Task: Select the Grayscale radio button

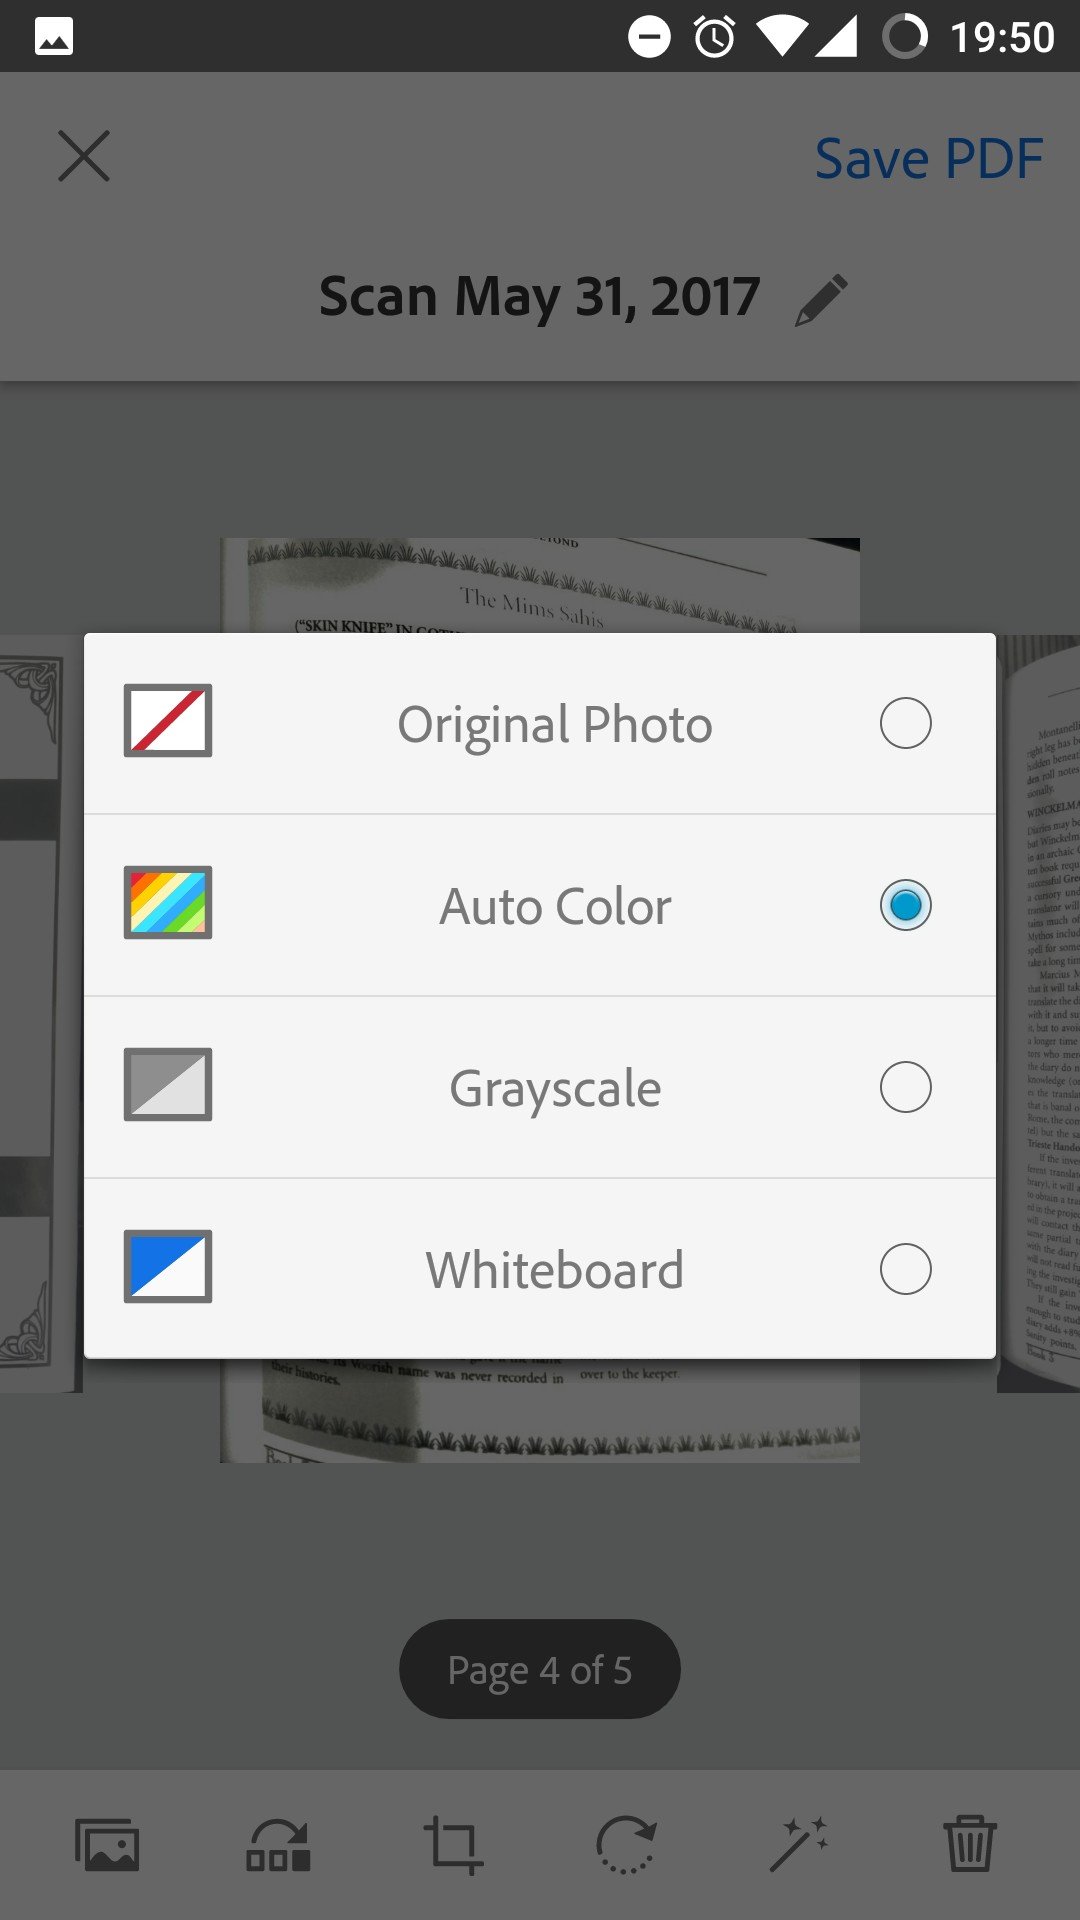Action: (906, 1087)
